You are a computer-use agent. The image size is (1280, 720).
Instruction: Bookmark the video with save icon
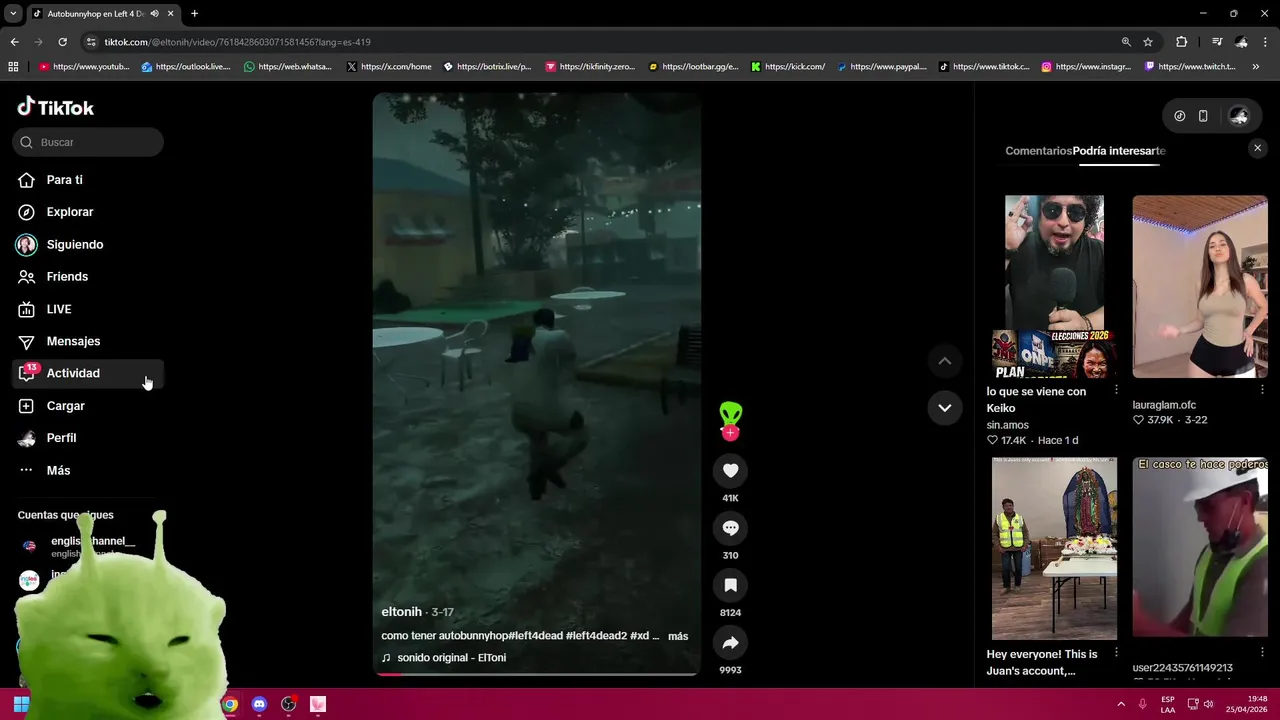pyautogui.click(x=730, y=585)
